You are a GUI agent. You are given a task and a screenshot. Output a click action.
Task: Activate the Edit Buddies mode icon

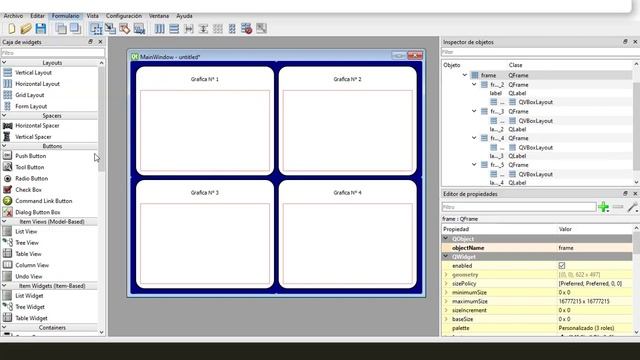(124, 29)
